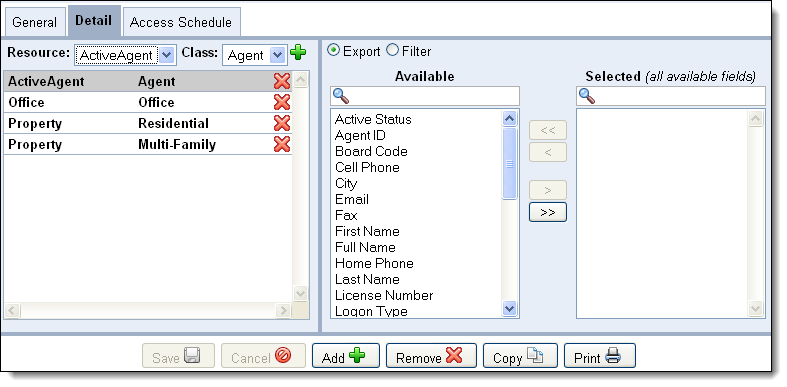Click the move one left < button

[x=548, y=152]
